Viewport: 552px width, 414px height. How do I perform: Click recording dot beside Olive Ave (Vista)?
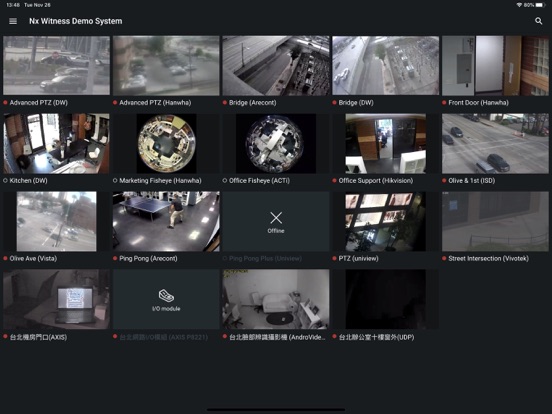[x=5, y=258]
